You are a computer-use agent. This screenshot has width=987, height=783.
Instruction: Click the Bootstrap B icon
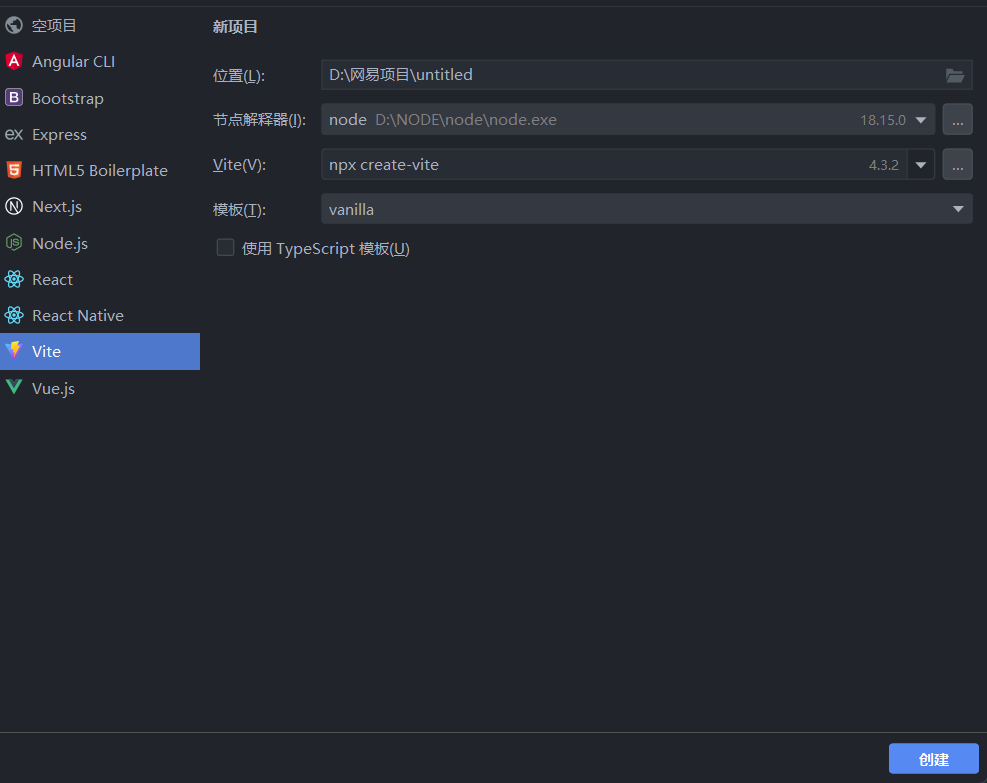[x=14, y=98]
